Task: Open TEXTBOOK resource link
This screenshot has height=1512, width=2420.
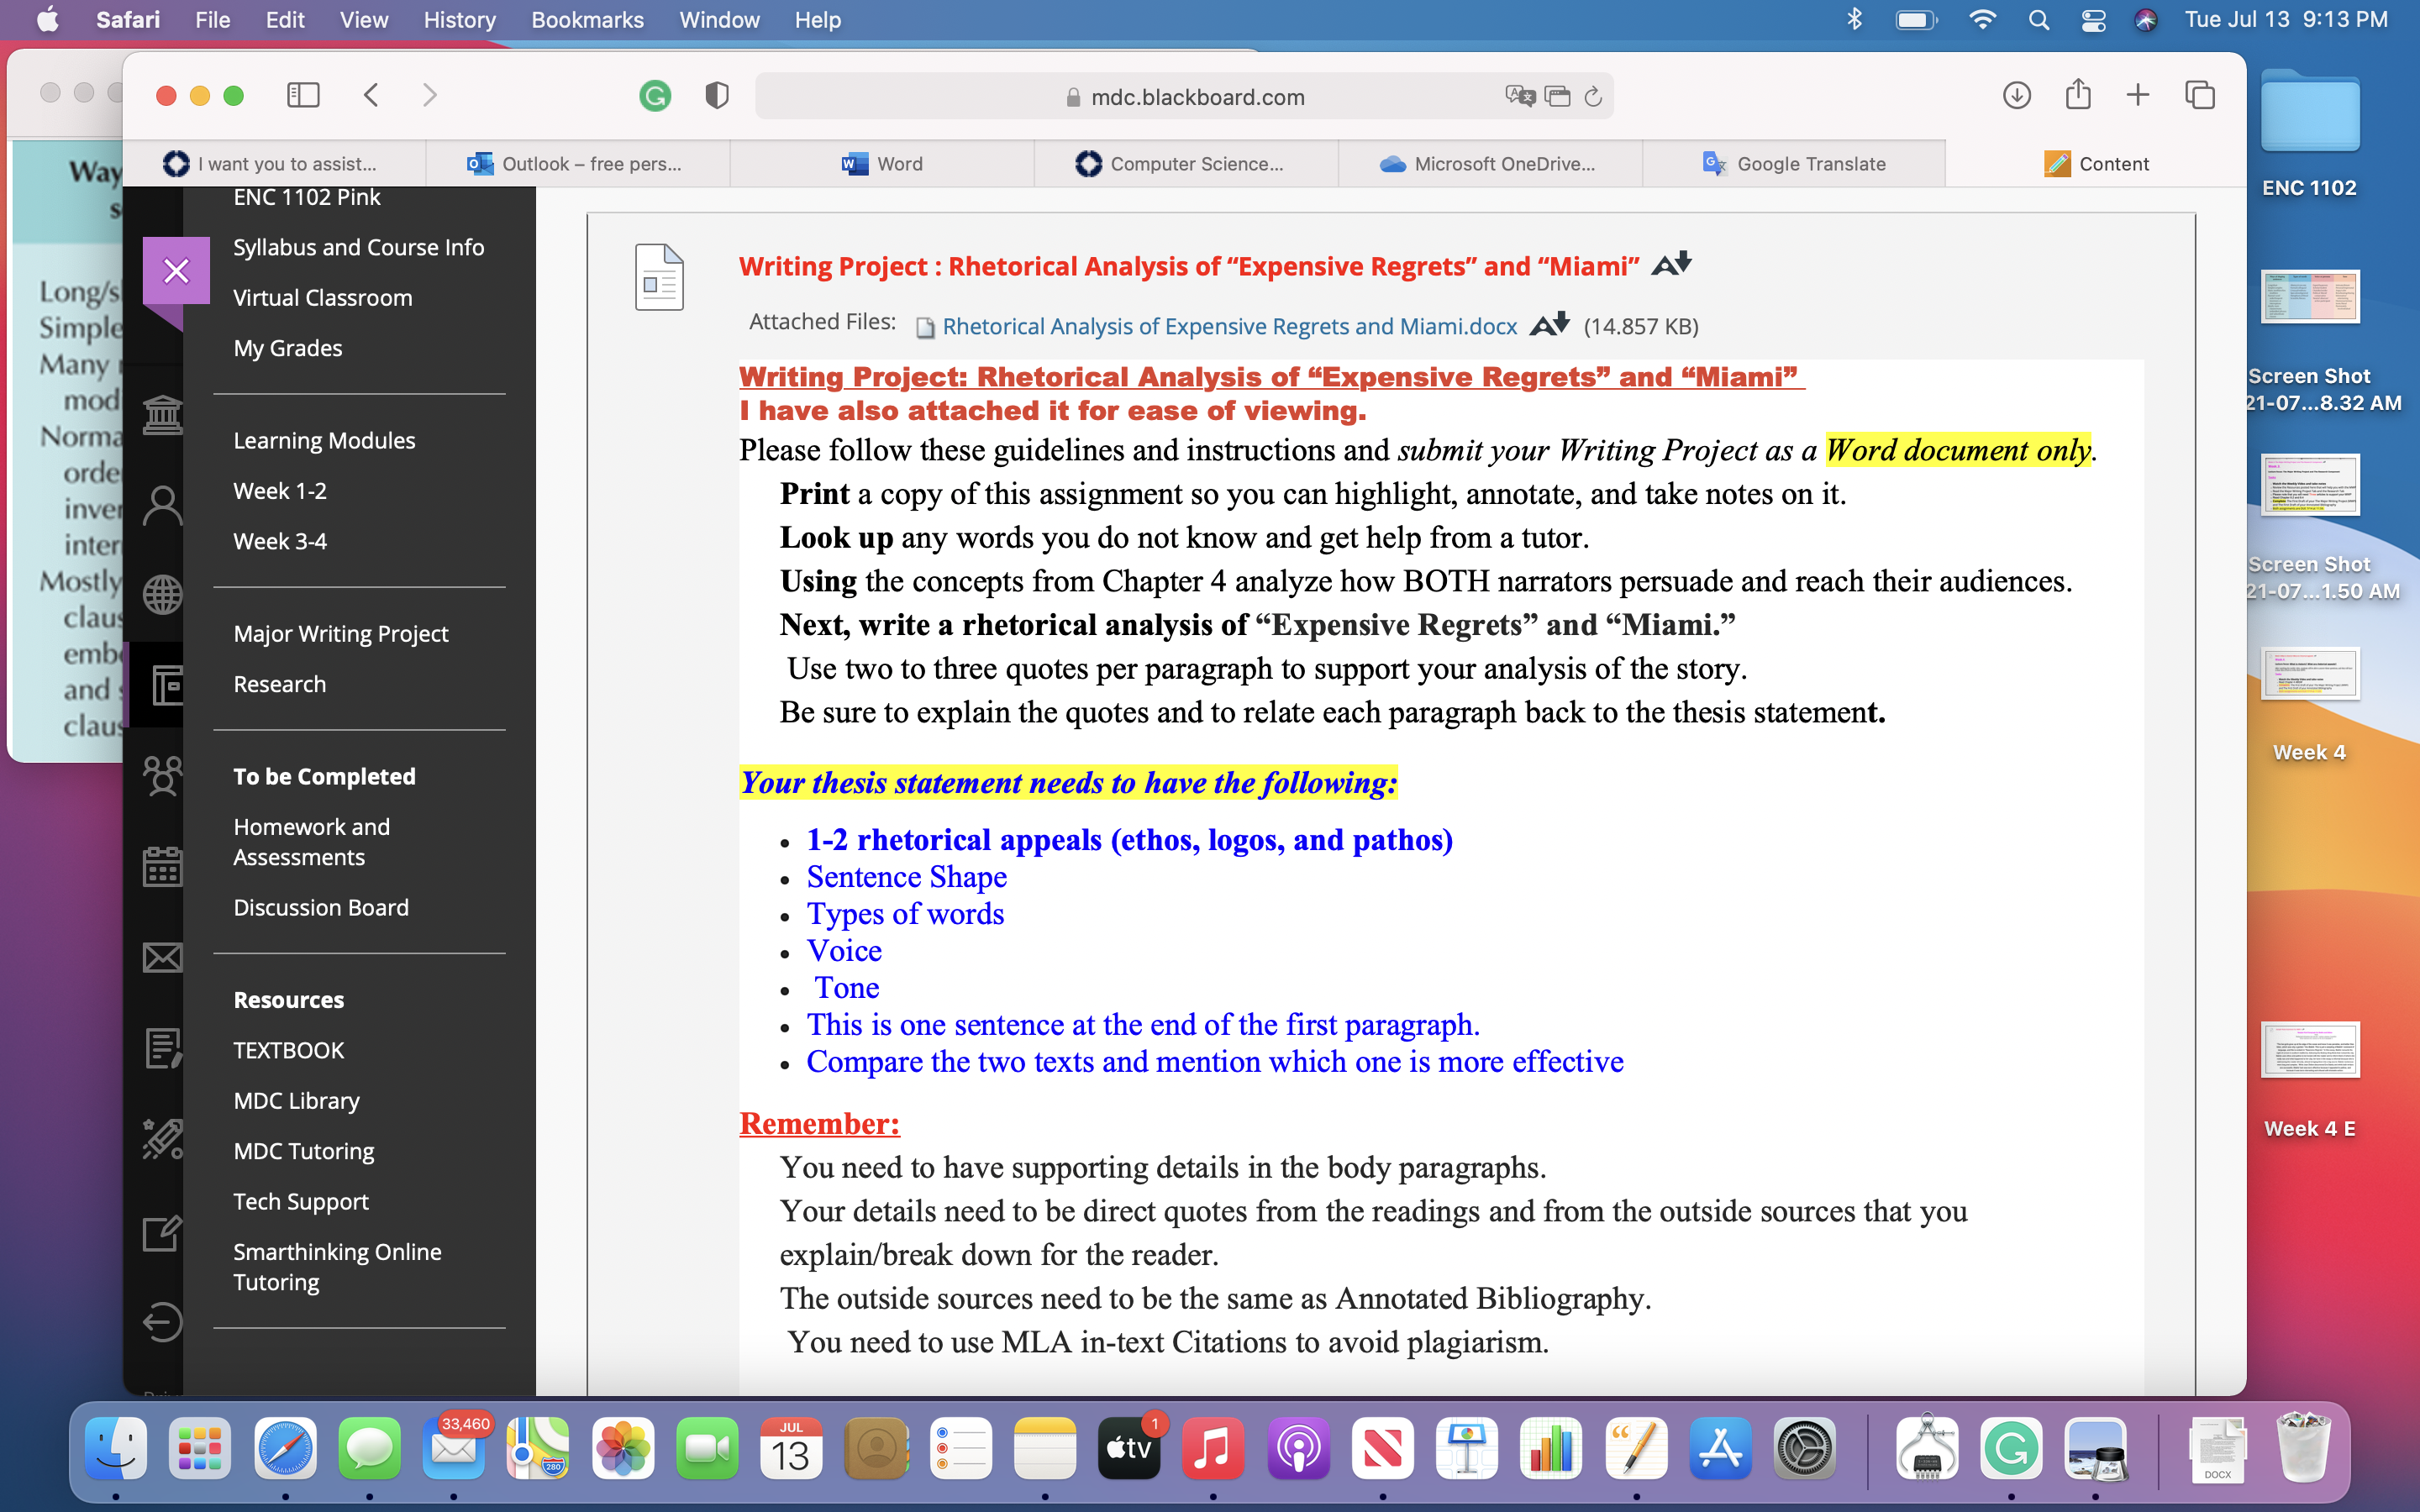Action: (x=289, y=1050)
